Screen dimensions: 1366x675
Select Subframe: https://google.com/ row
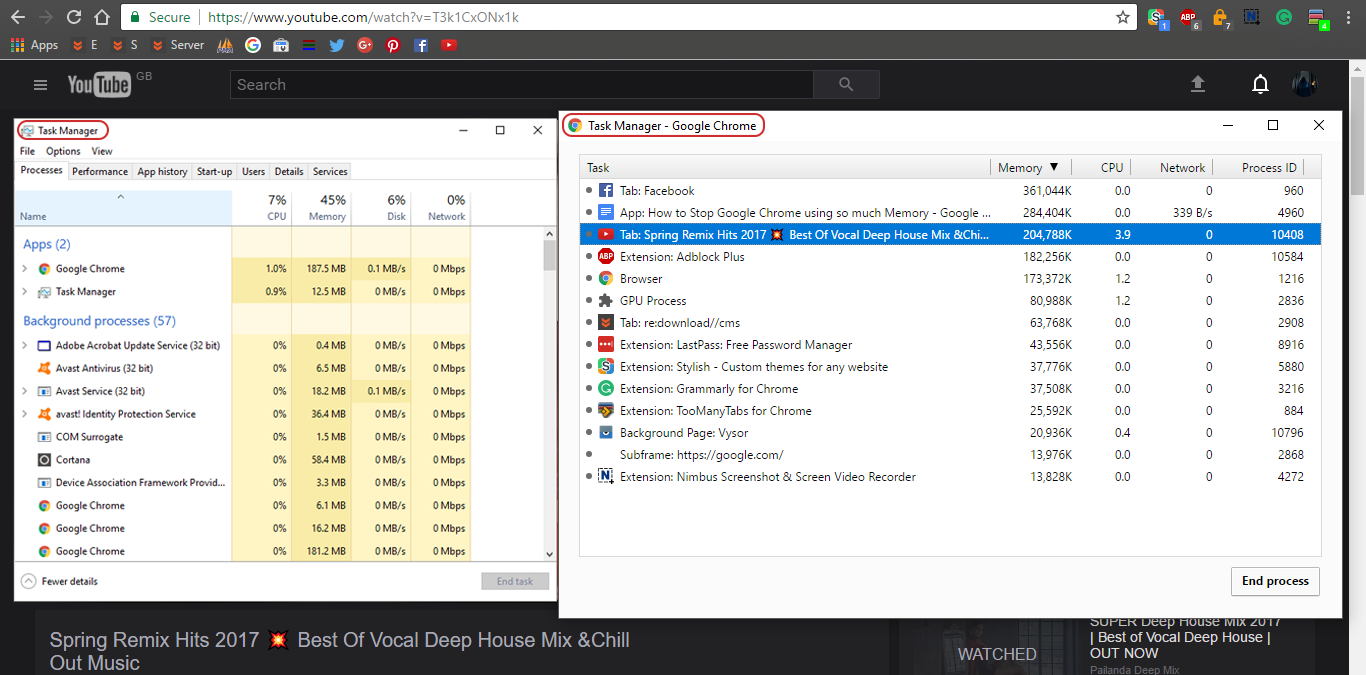pos(950,455)
